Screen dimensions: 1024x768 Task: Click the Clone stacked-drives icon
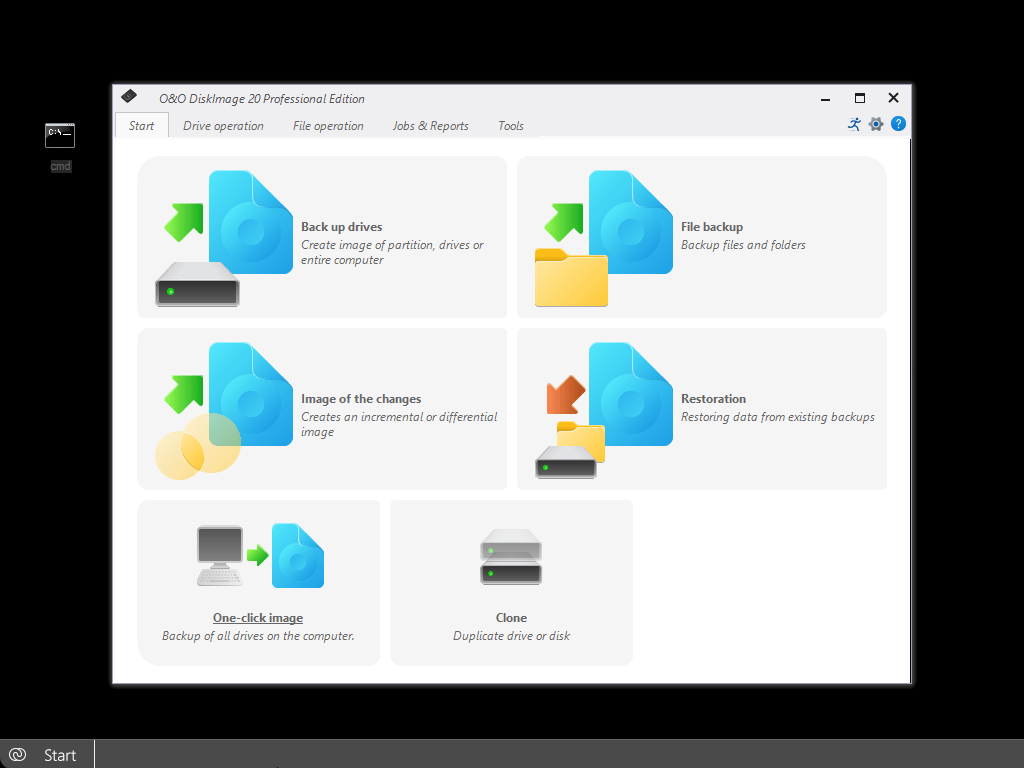coord(511,556)
